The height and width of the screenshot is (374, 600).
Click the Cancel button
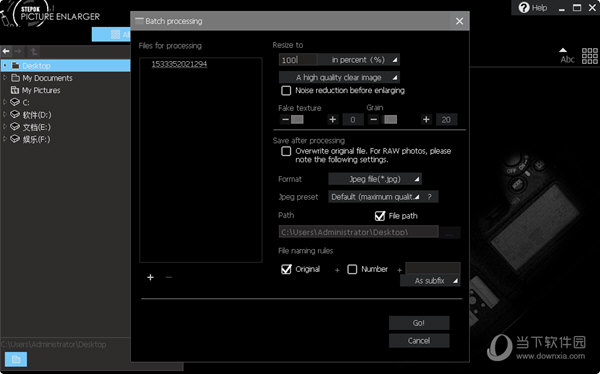[419, 340]
